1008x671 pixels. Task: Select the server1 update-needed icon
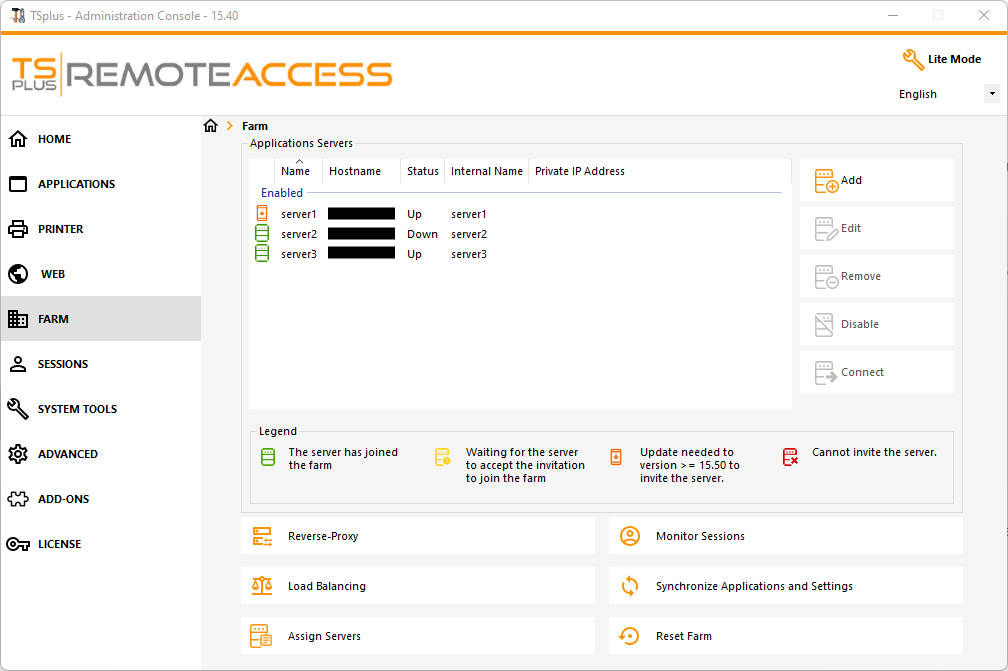tap(262, 214)
